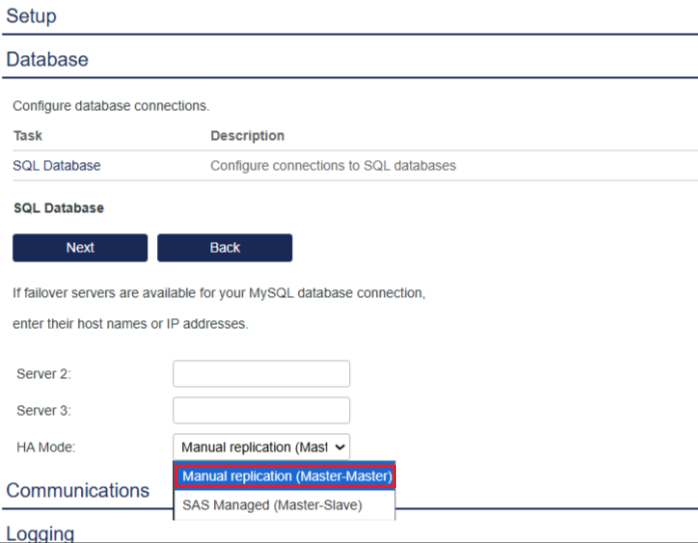This screenshot has height=543, width=698.
Task: Choose SAS Managed (Master-Slave) option
Action: tap(272, 505)
